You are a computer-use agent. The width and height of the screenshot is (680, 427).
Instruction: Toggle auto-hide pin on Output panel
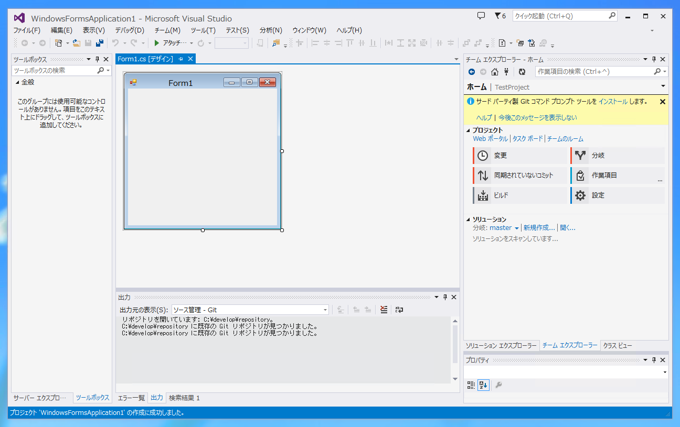coord(445,297)
